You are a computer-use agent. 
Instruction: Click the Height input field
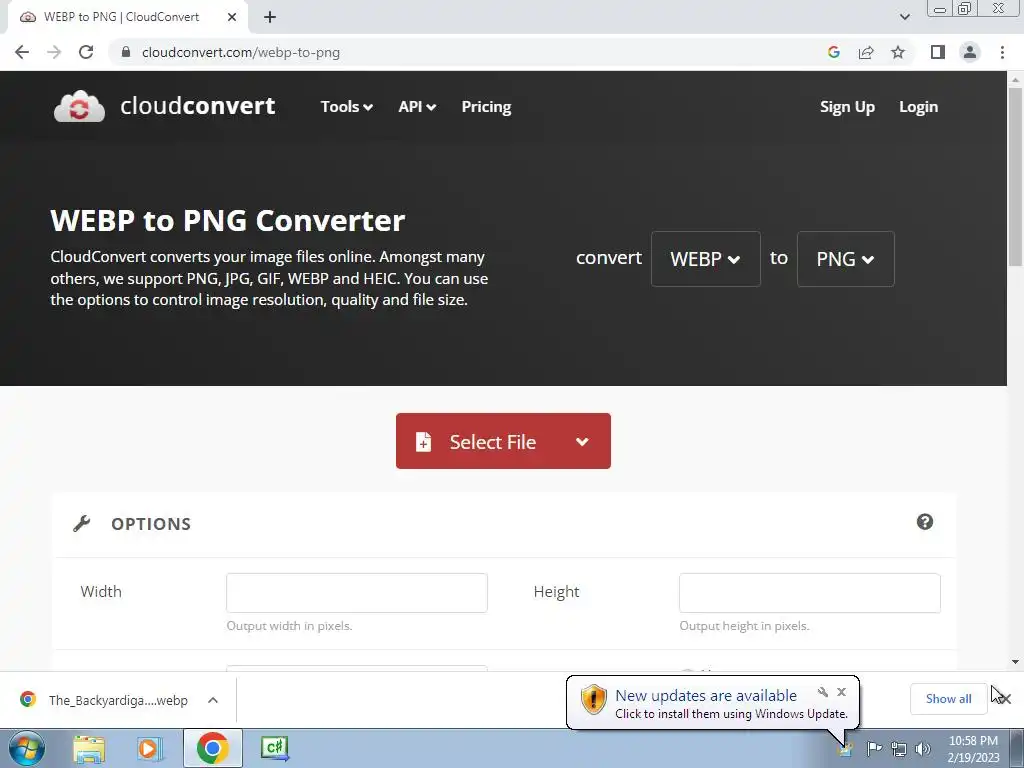(x=810, y=593)
